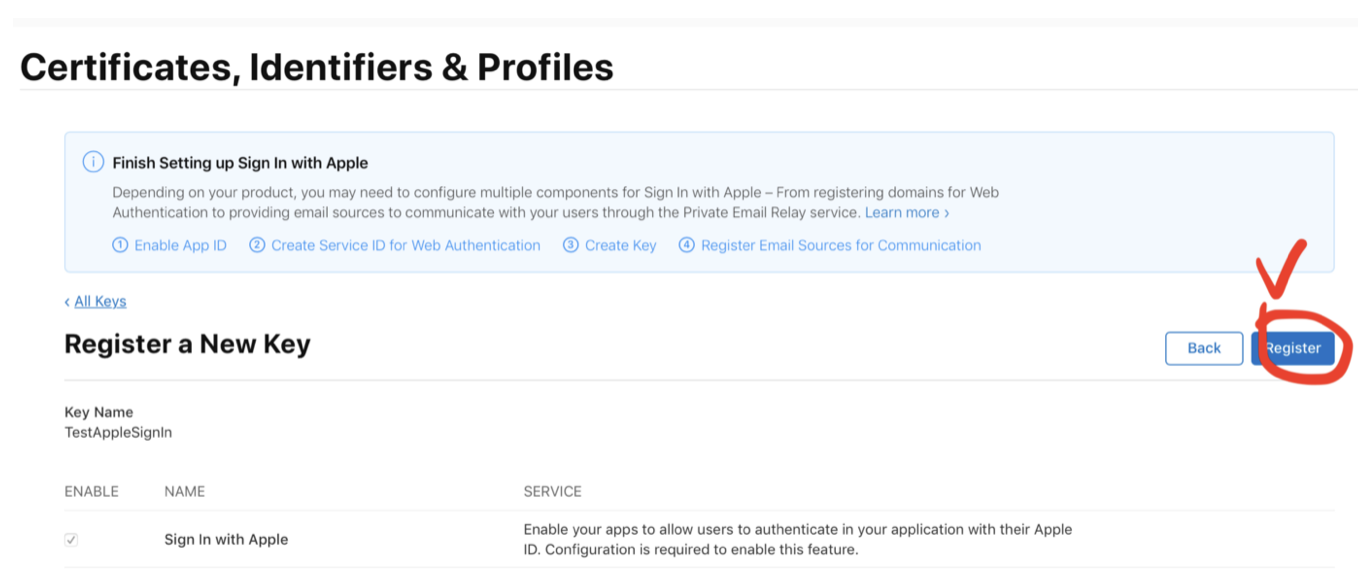The width and height of the screenshot is (1358, 582).
Task: Click the SERVICE column header
Action: tap(552, 491)
